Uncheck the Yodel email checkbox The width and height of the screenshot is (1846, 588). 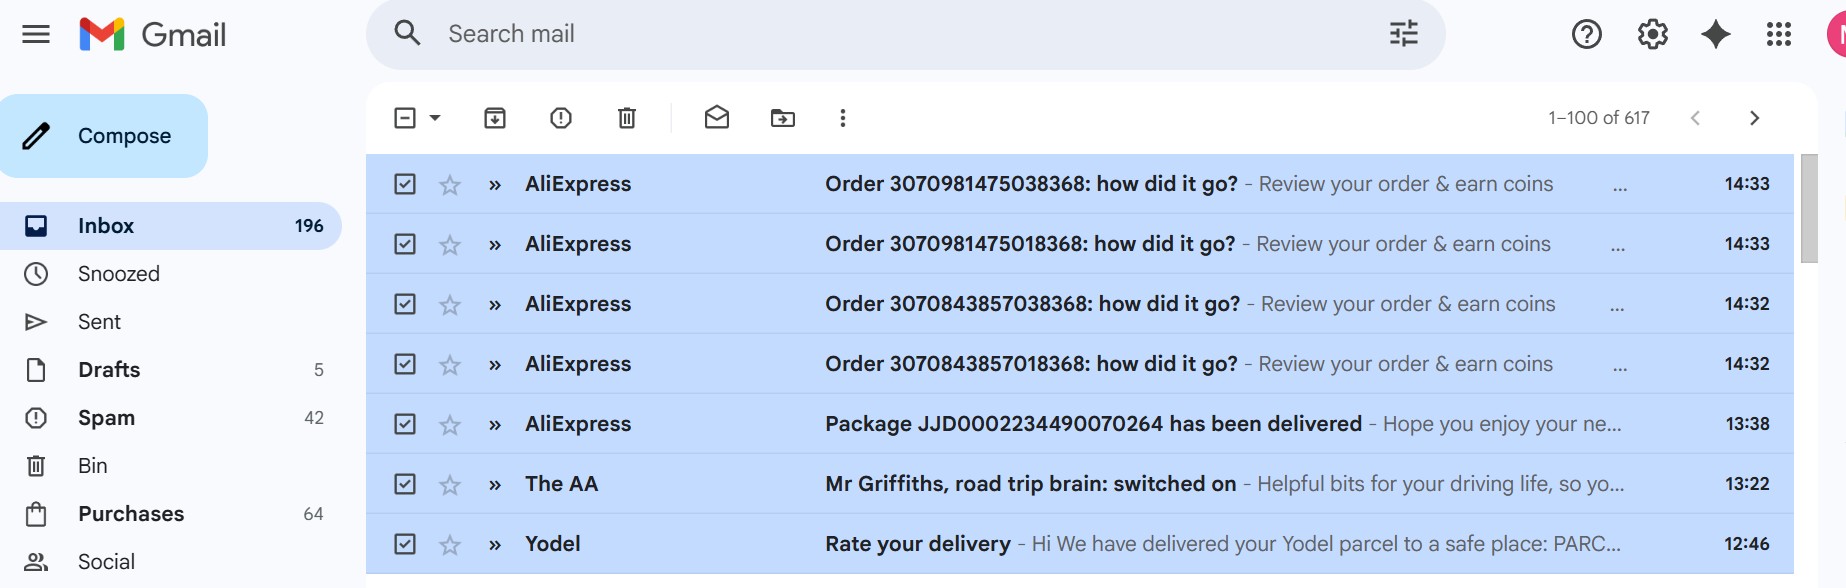click(x=405, y=544)
